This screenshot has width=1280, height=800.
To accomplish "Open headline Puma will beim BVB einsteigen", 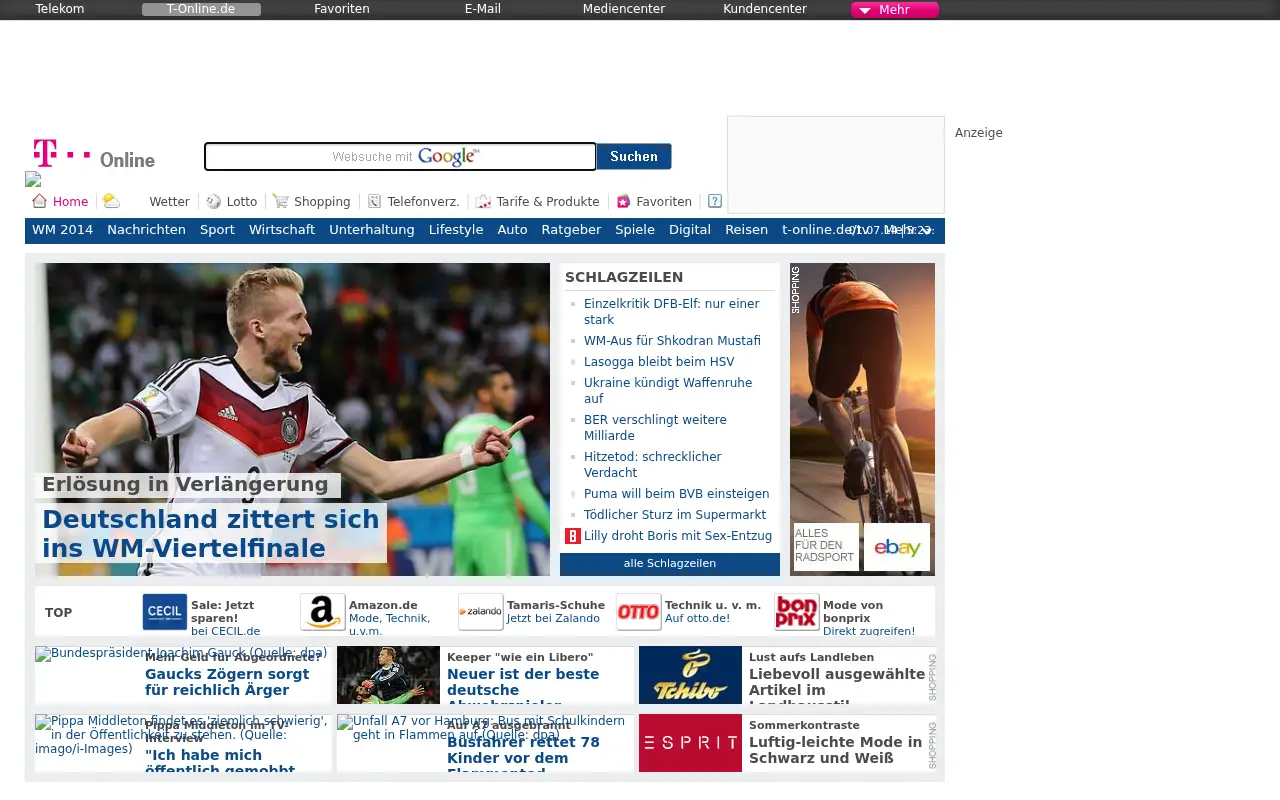I will coord(677,494).
